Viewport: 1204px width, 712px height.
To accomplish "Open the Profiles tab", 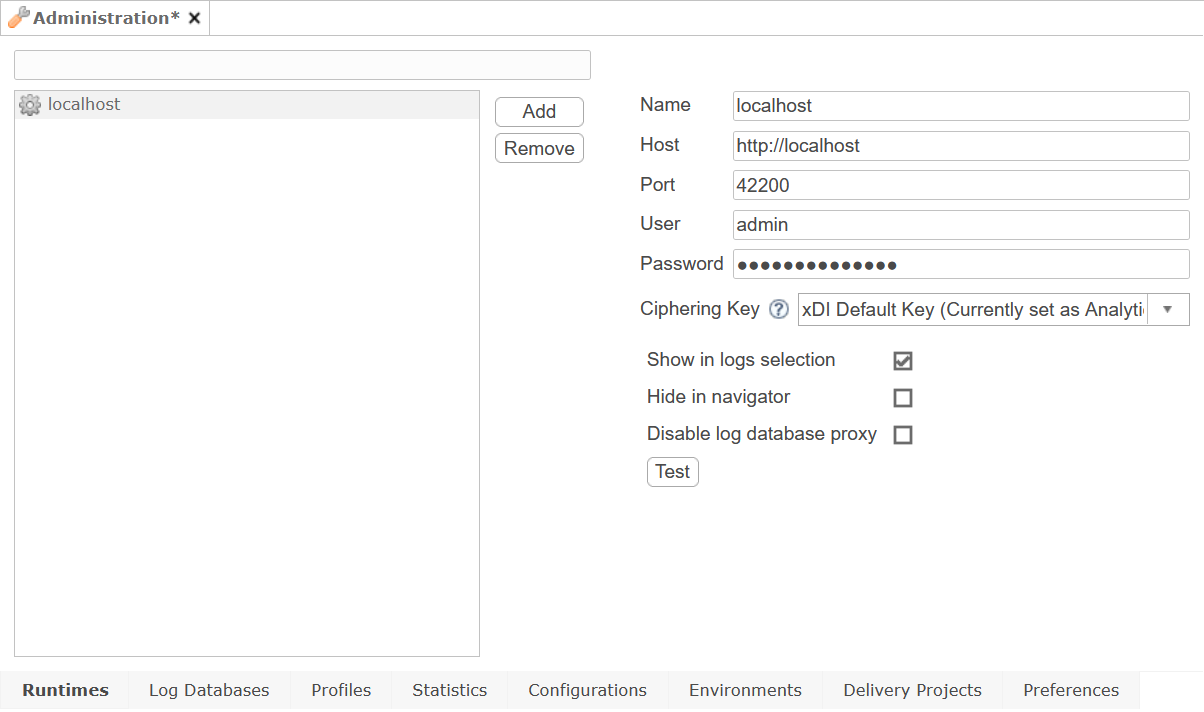I will (341, 690).
